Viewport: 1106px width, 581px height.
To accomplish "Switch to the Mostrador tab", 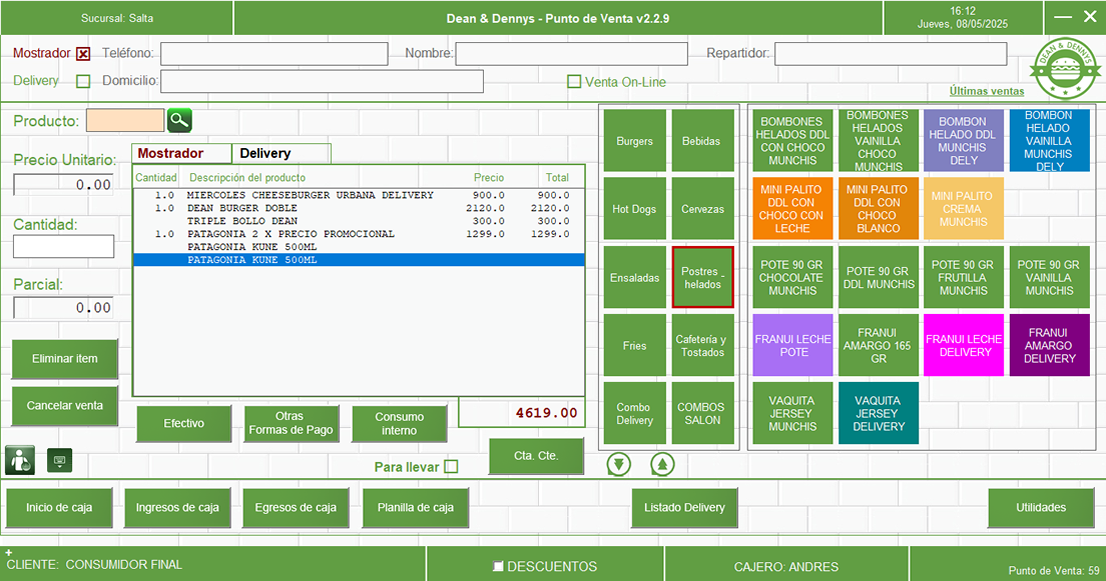I will click(181, 153).
